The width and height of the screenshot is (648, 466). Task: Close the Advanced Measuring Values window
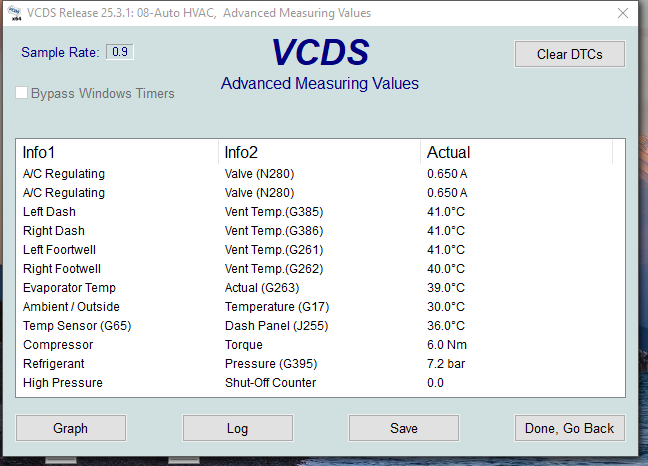point(623,13)
